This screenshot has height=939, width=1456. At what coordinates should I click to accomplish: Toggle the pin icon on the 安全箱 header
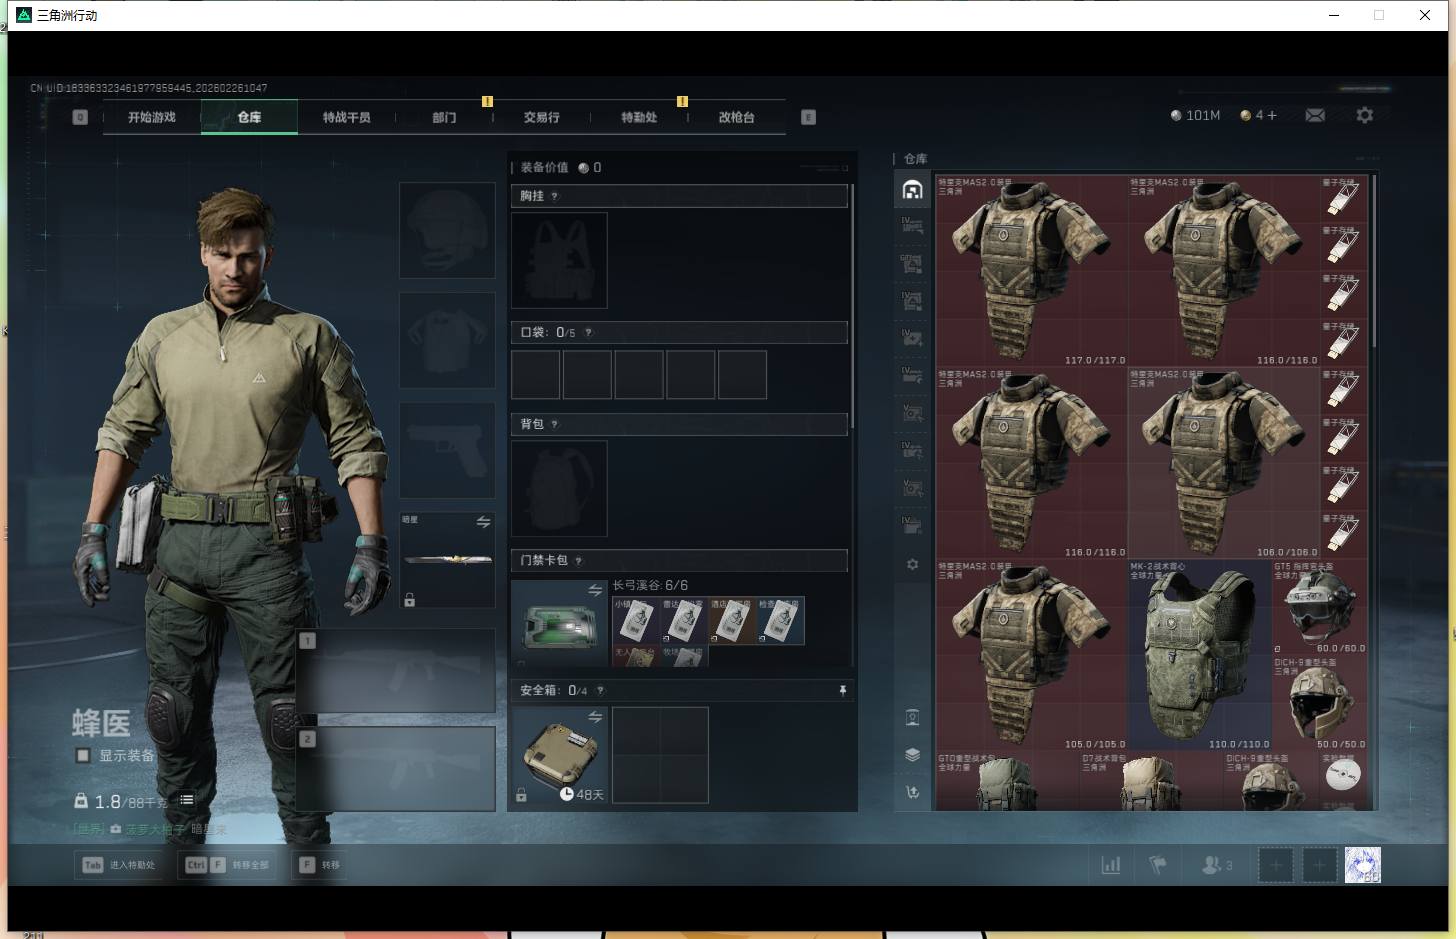point(842,690)
